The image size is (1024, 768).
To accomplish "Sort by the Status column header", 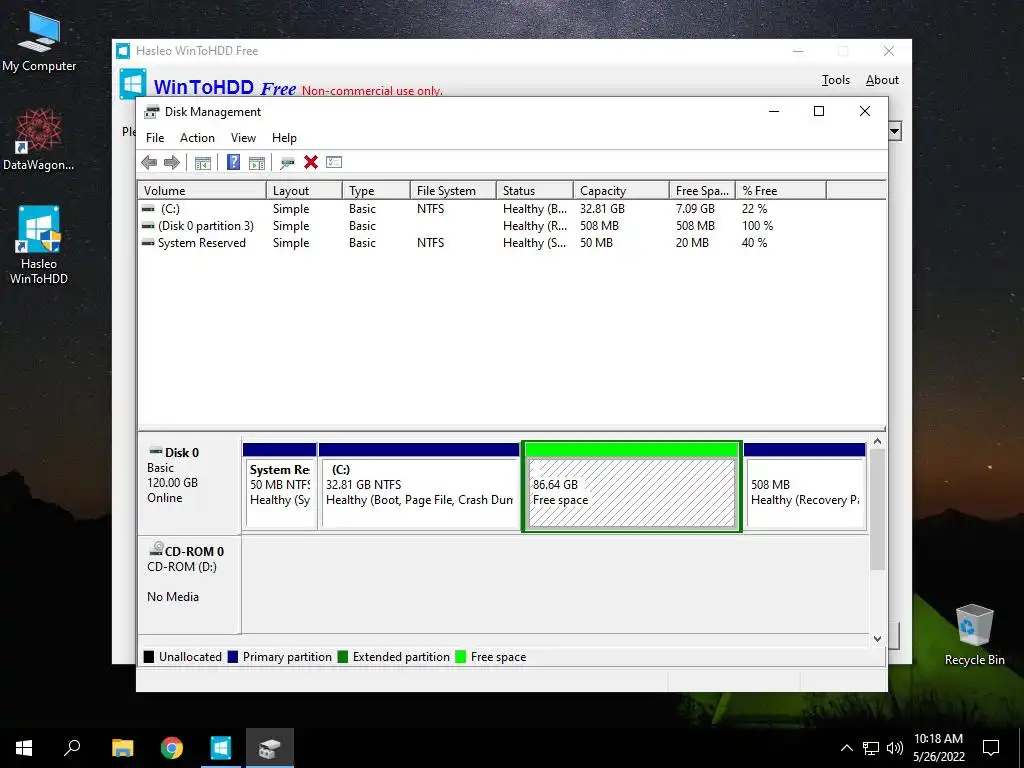I will [534, 191].
